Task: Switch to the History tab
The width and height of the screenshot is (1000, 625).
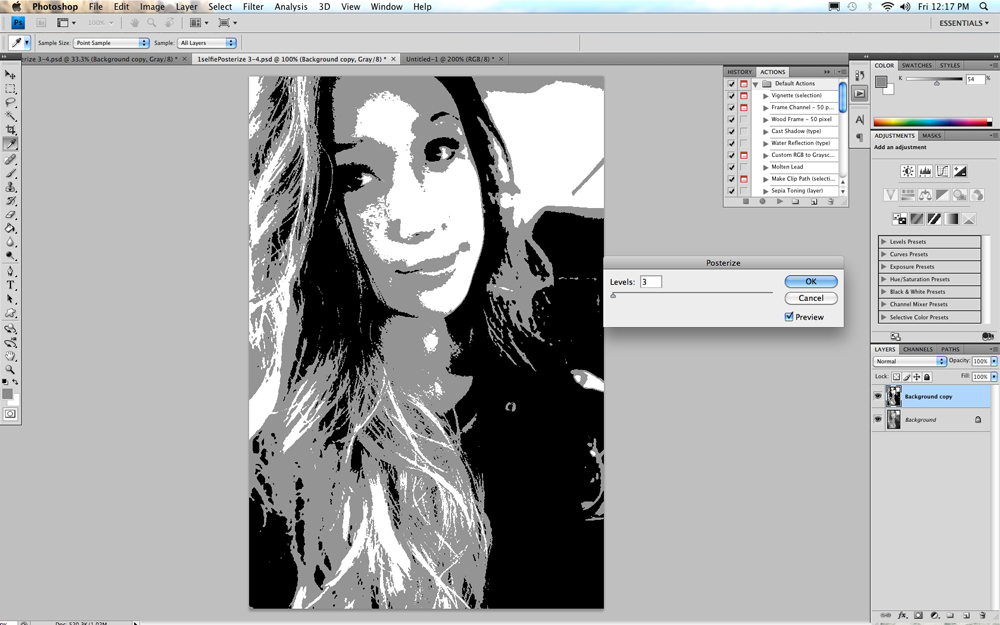Action: (x=740, y=72)
